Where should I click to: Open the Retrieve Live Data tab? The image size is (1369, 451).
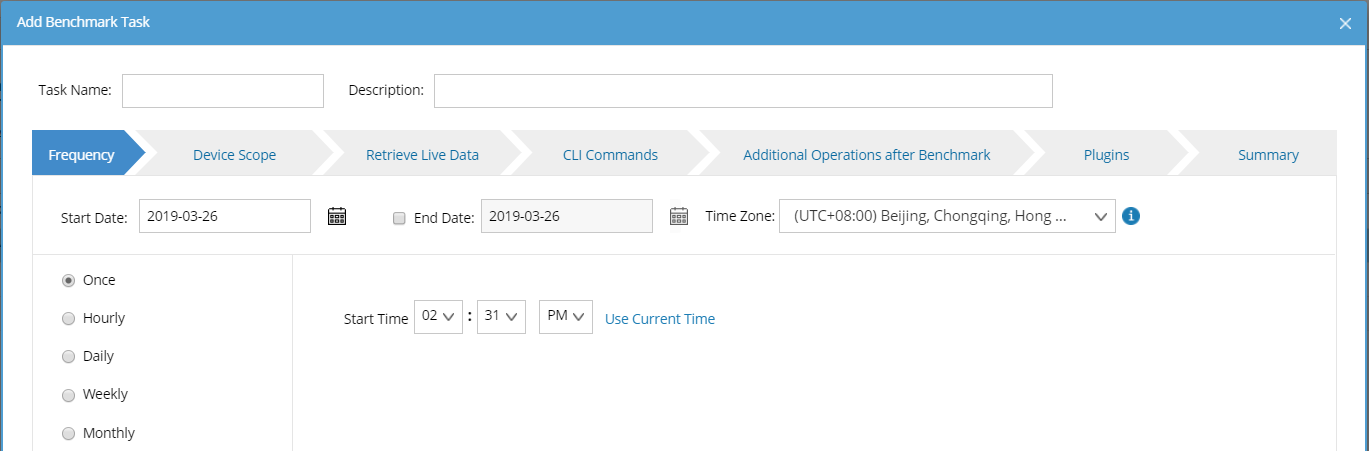(422, 155)
